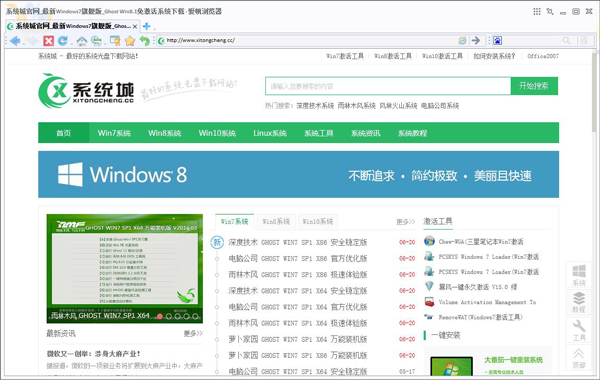Click hot search 电脑公司系统
Image resolution: width=600 pixels, height=380 pixels.
440,106
